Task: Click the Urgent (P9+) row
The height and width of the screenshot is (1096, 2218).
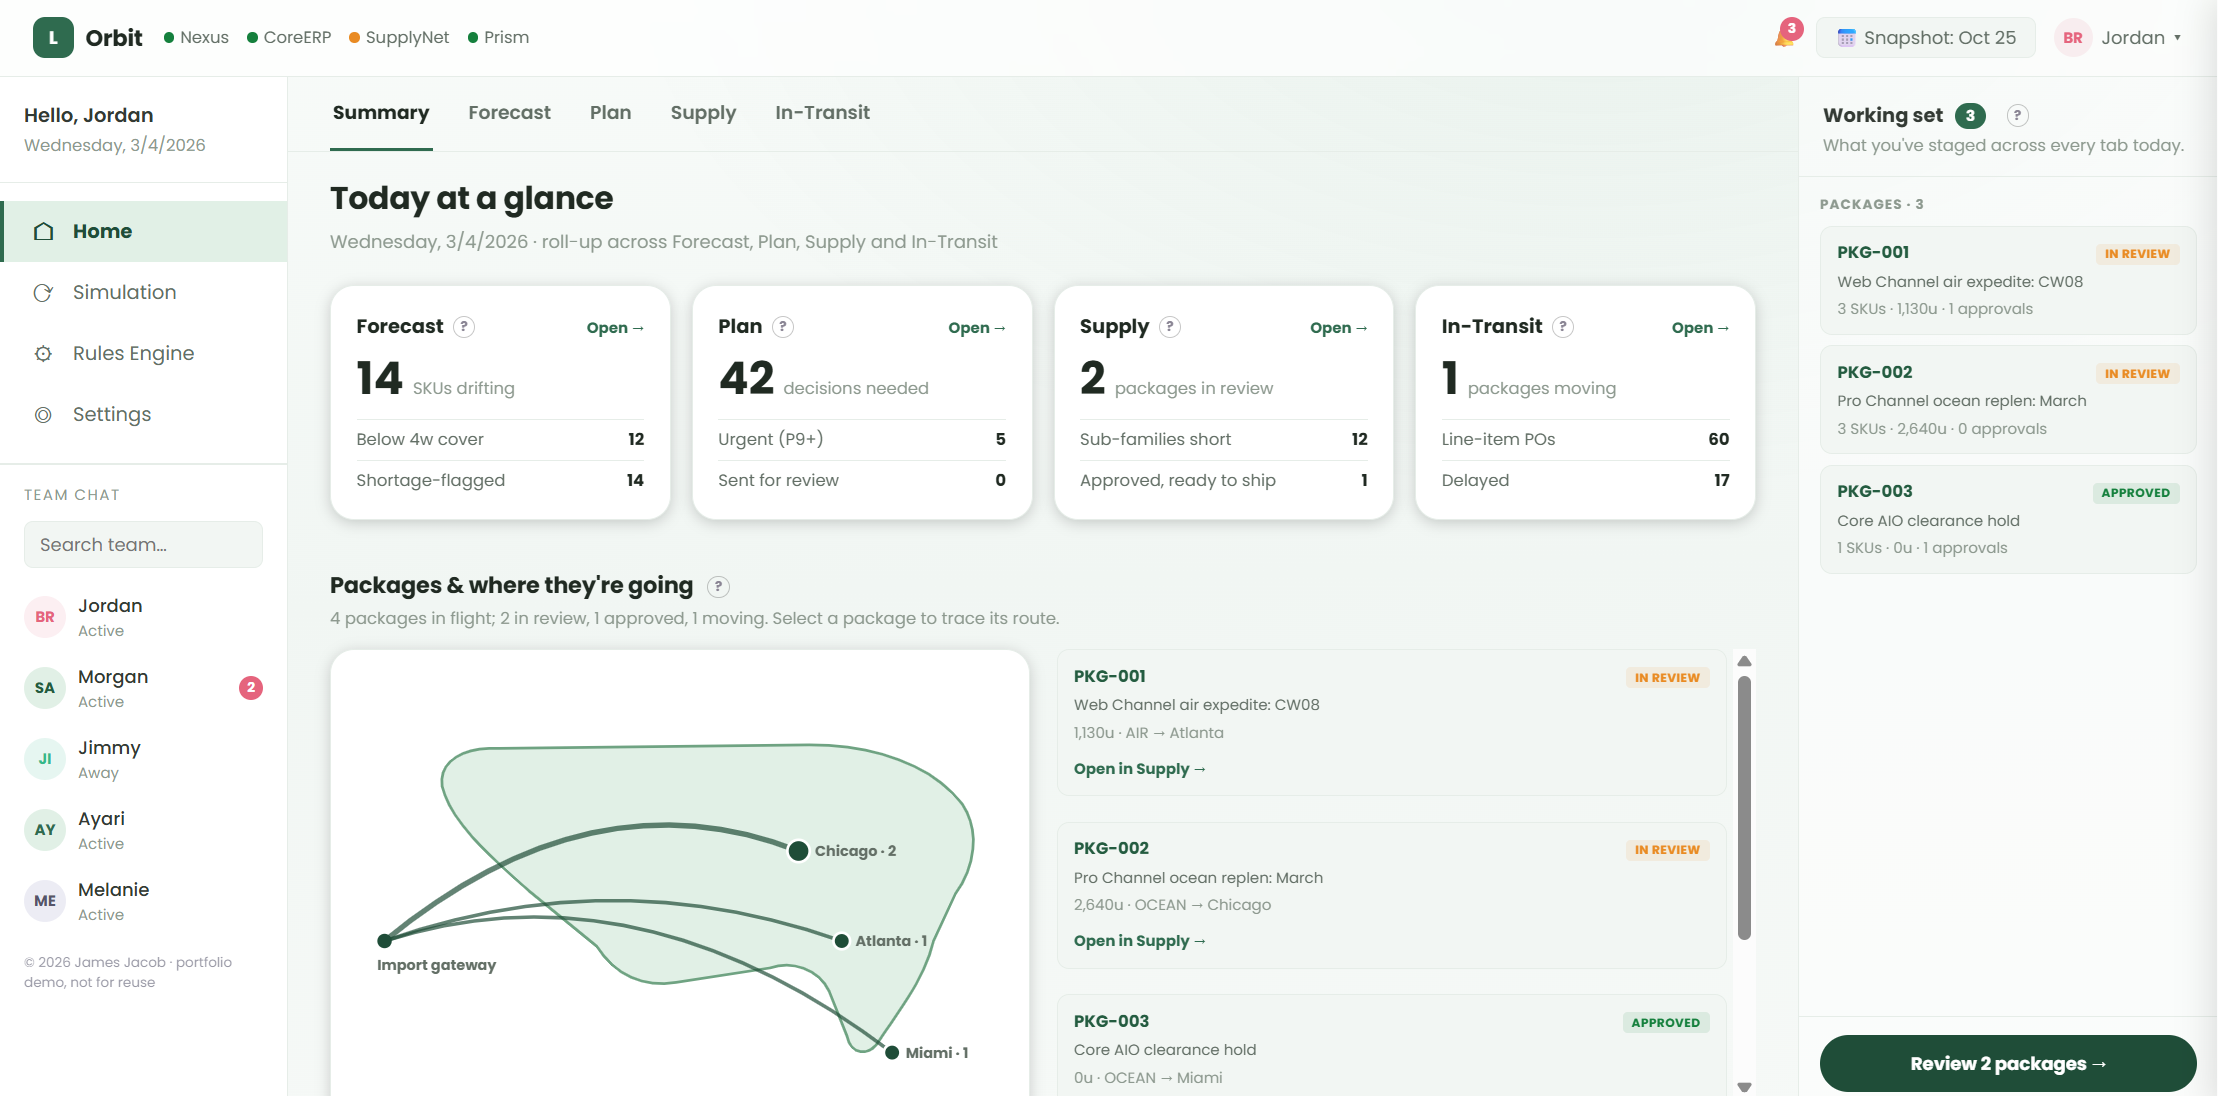Action: 862,440
